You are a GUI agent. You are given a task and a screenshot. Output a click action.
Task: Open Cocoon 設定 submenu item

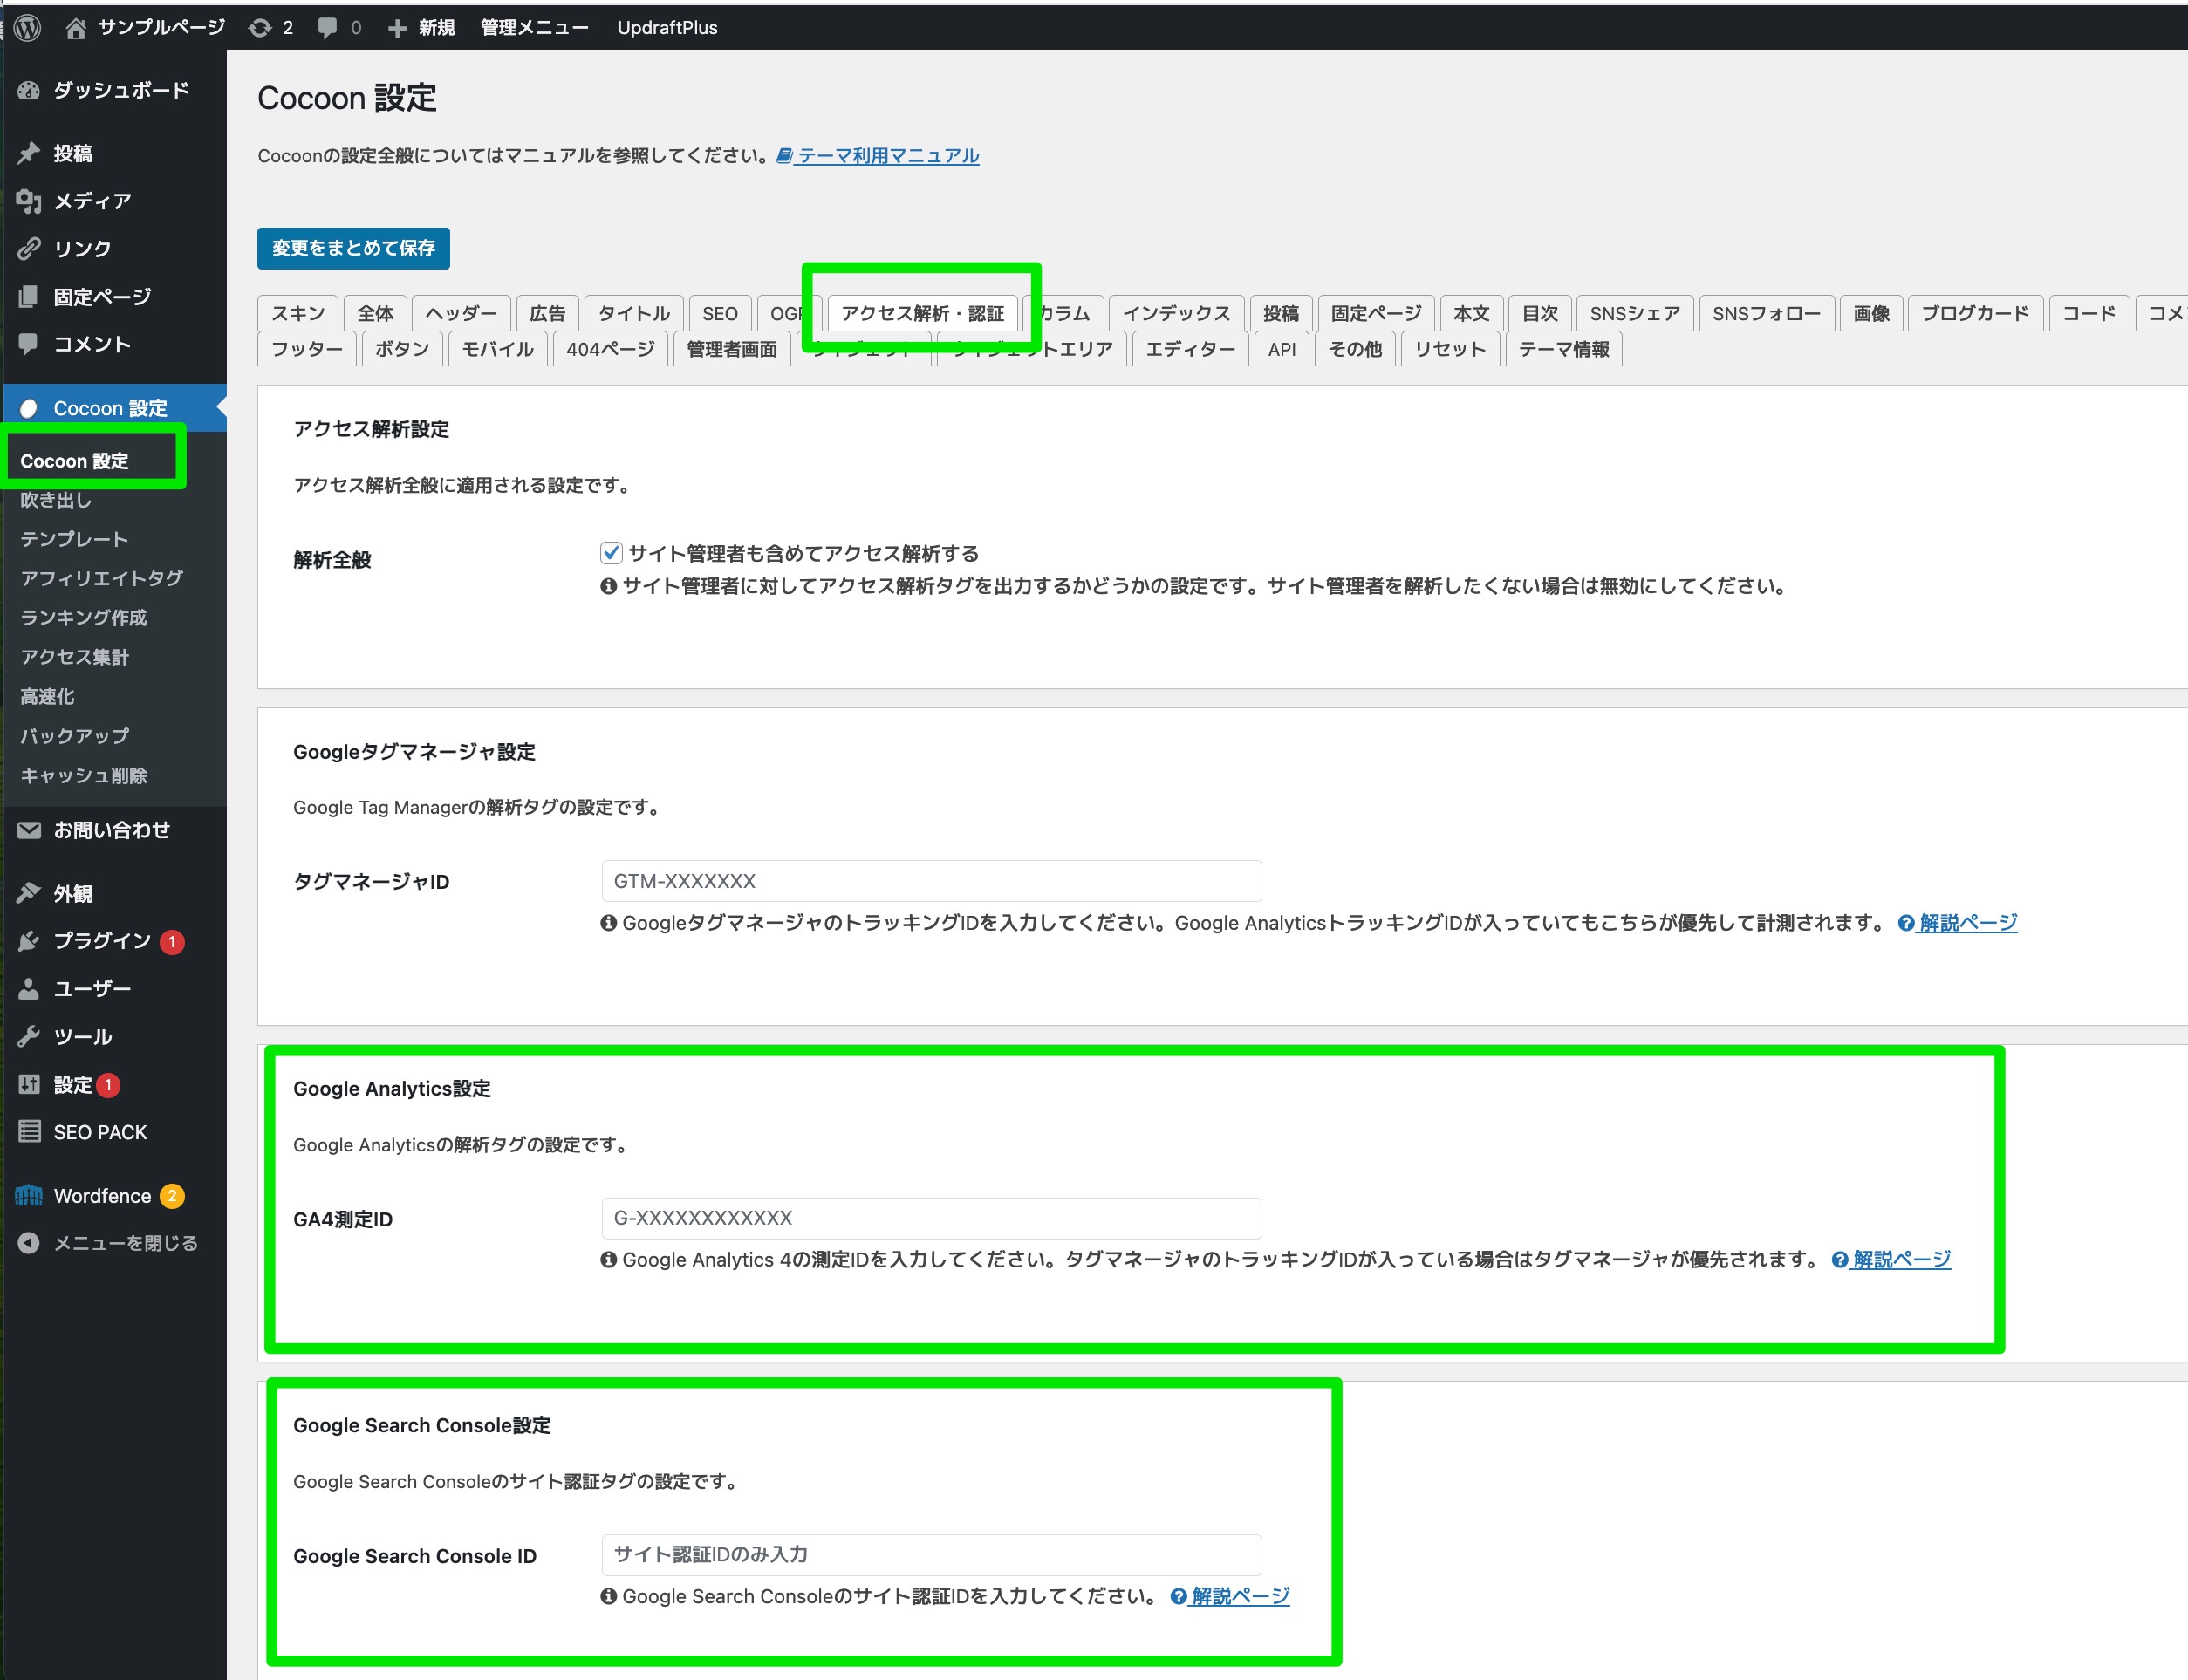[75, 461]
